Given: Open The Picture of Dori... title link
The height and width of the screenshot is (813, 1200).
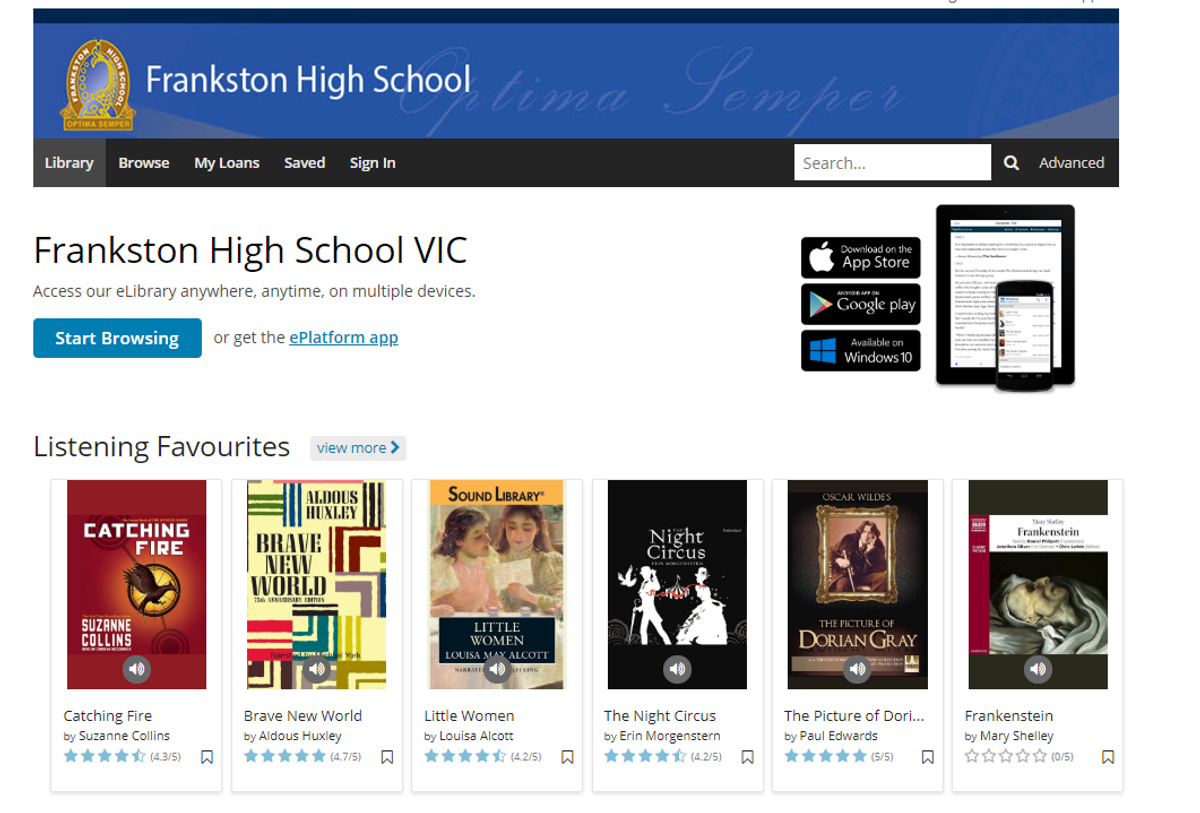Looking at the screenshot, I should (854, 716).
